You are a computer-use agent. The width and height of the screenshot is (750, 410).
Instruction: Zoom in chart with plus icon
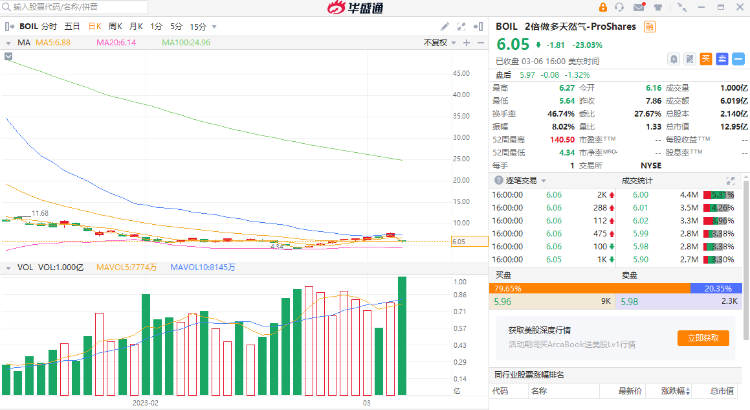point(467,43)
